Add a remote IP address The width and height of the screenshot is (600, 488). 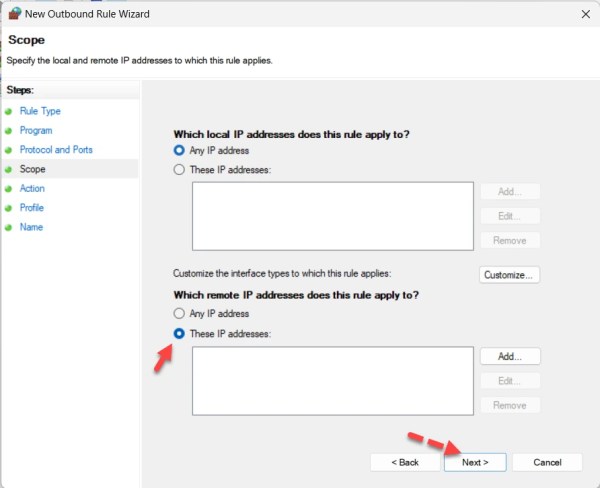(510, 356)
